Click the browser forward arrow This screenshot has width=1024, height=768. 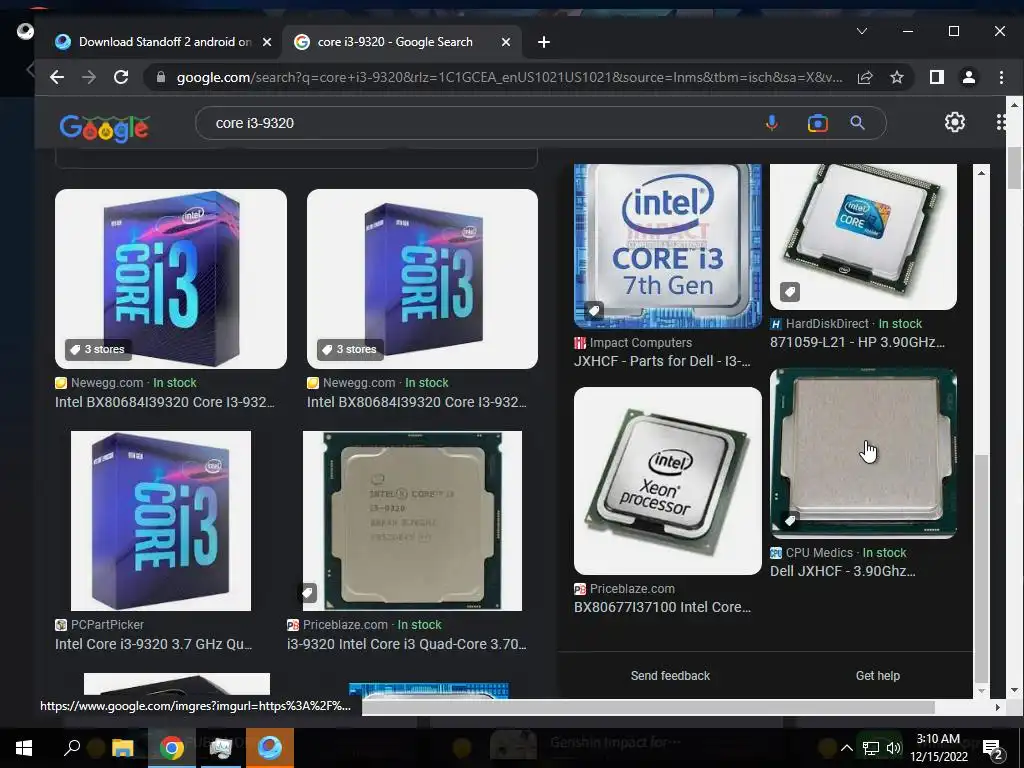89,77
